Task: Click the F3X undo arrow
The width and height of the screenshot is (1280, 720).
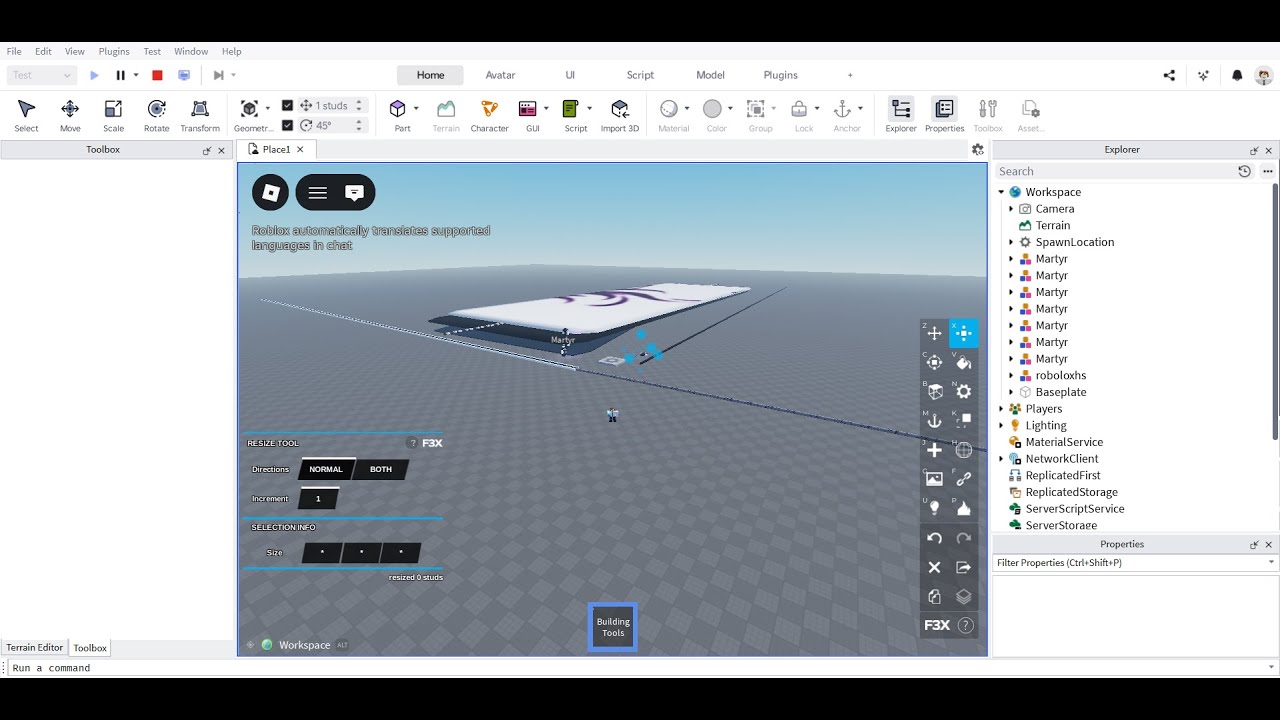Action: (934, 538)
